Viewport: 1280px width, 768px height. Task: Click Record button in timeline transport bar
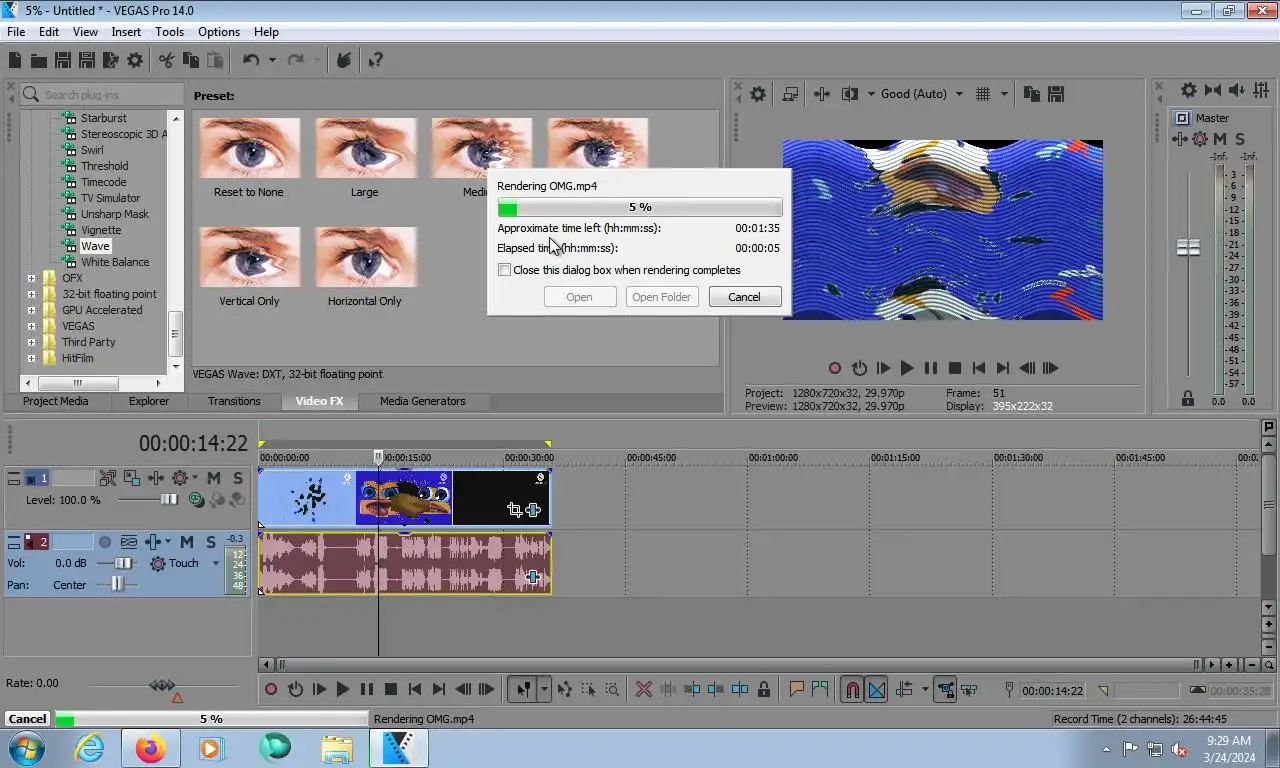(x=270, y=689)
